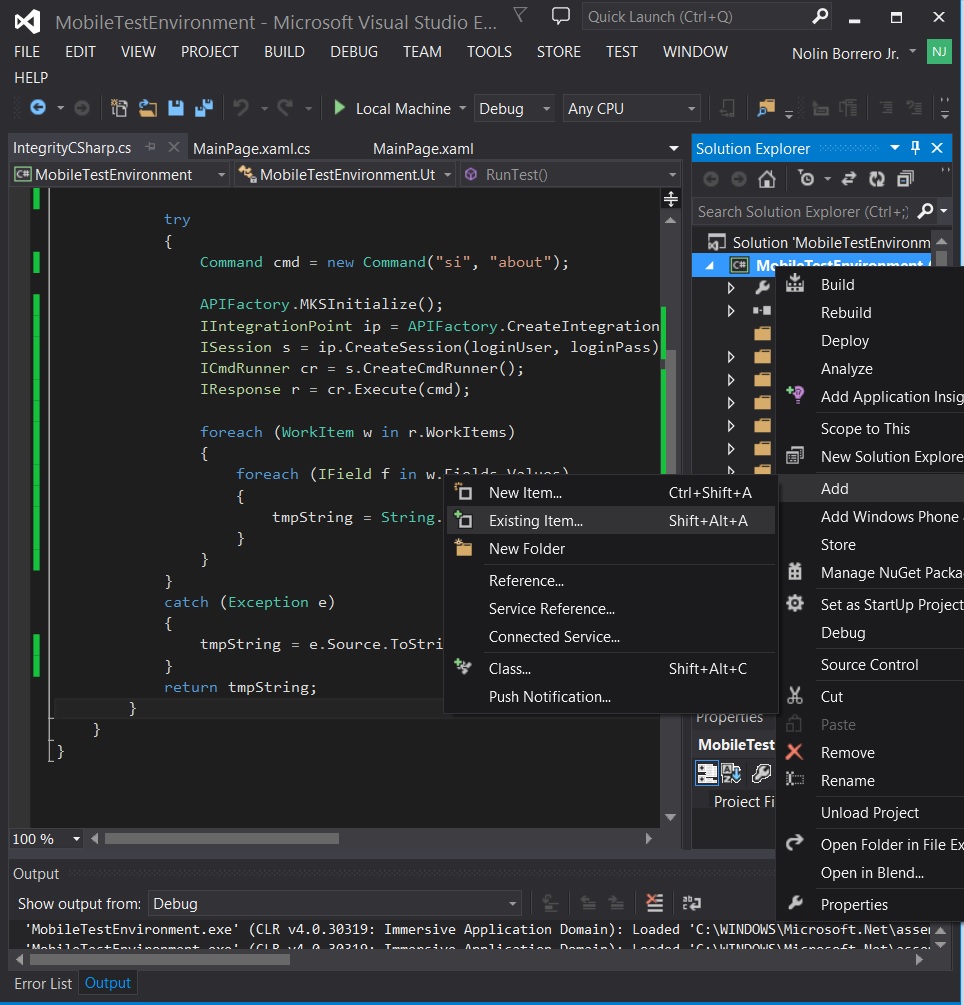Click the NJ account avatar badge
This screenshot has height=1005, width=964.
pos(939,52)
